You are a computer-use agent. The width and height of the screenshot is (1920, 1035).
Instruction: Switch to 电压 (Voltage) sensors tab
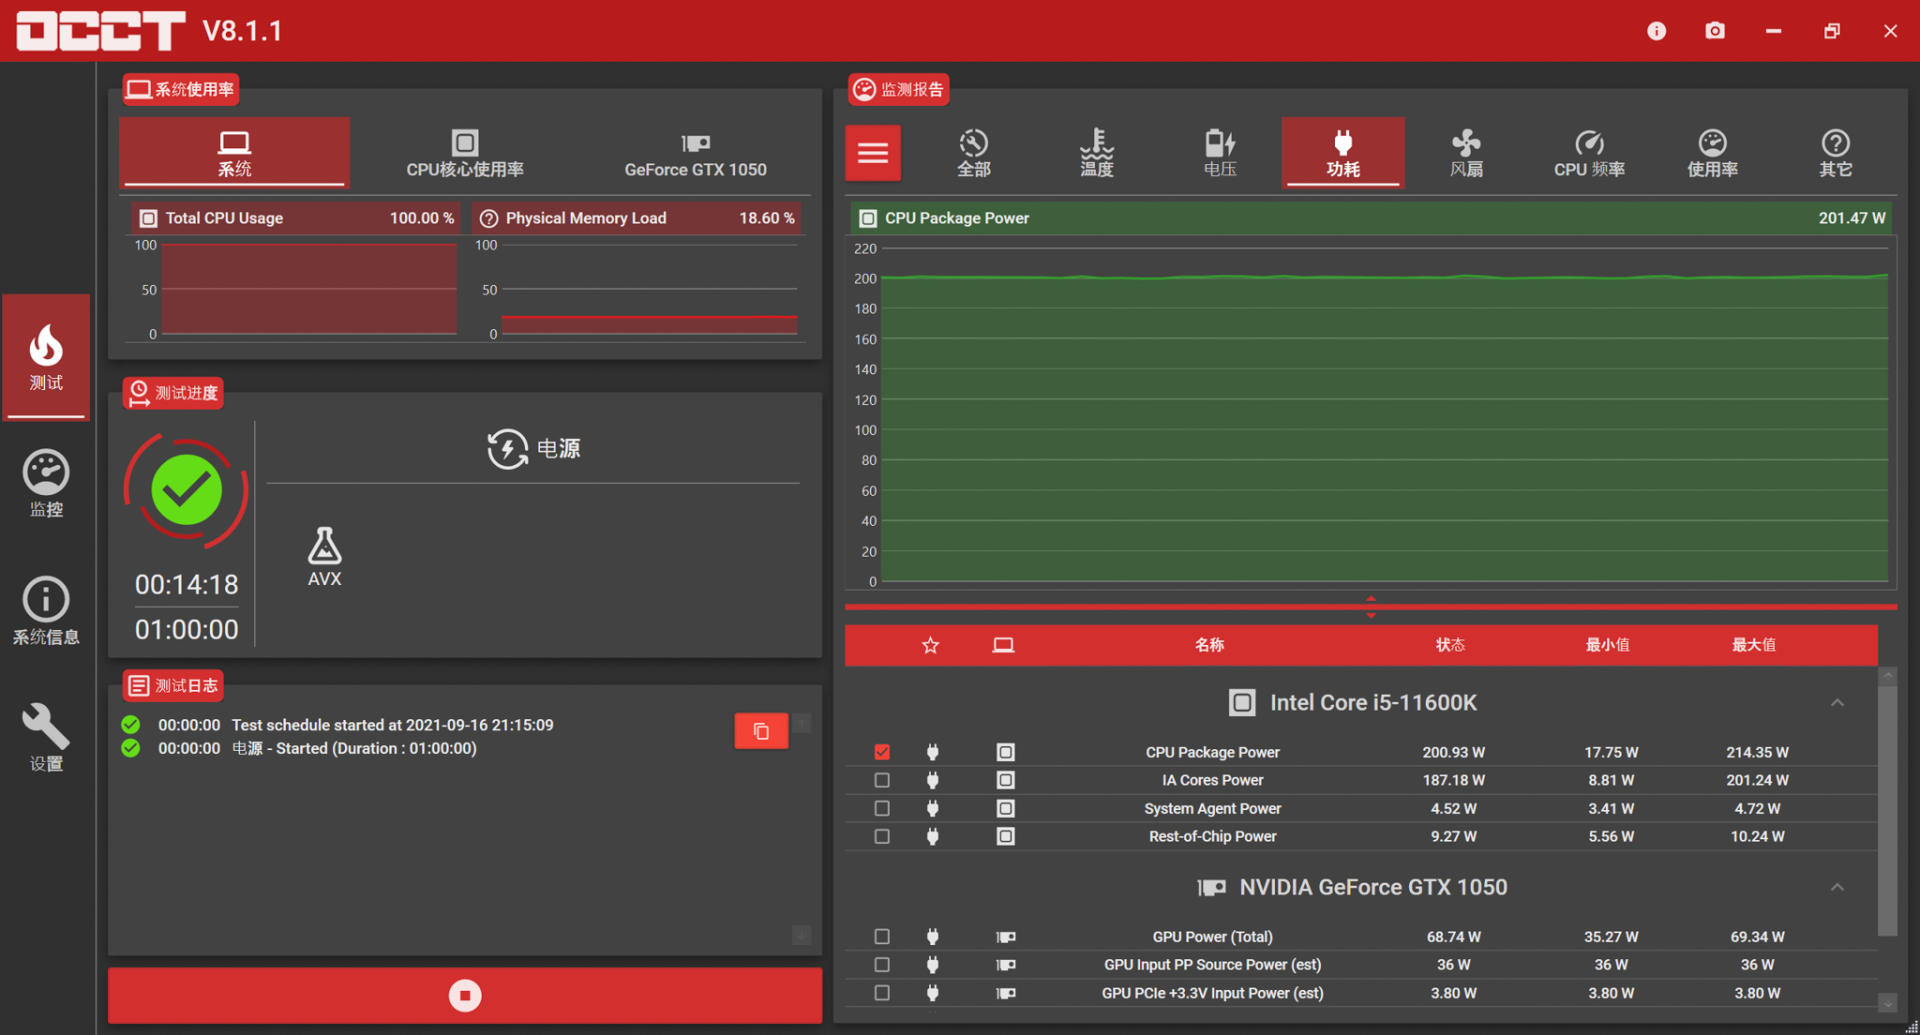[1220, 153]
